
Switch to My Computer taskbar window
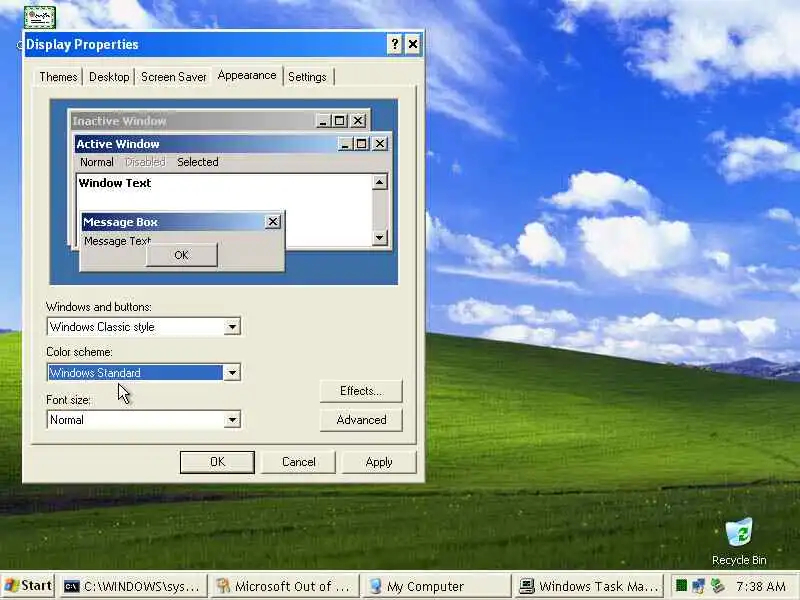[x=437, y=586]
